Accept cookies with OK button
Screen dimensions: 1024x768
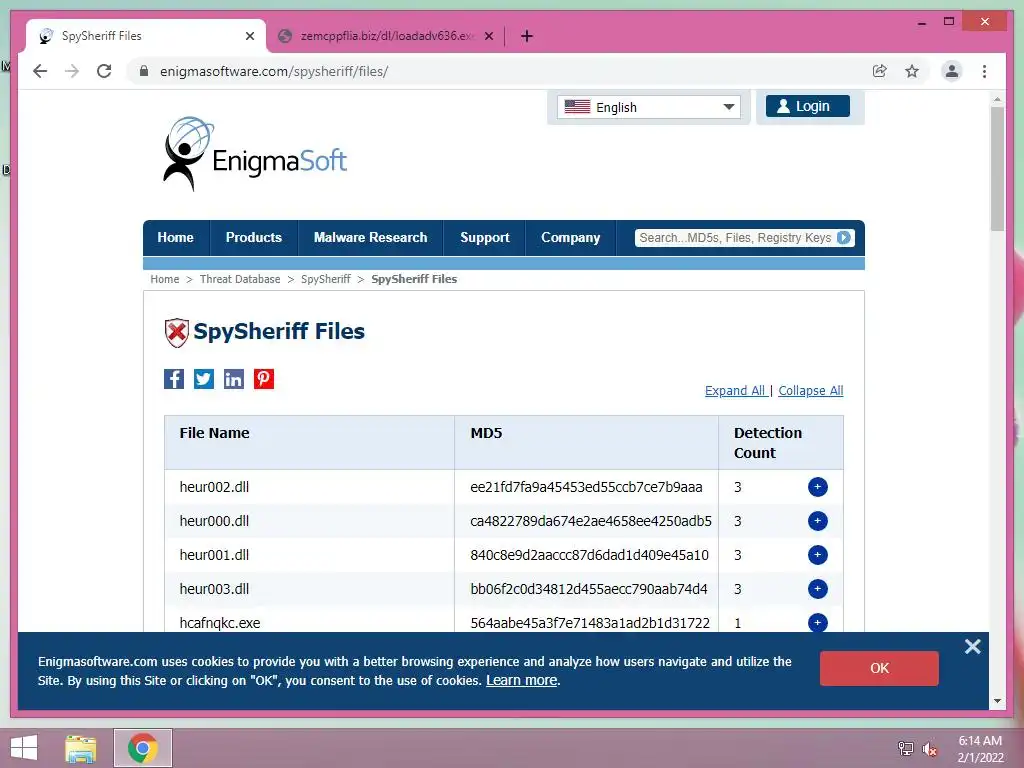[879, 668]
